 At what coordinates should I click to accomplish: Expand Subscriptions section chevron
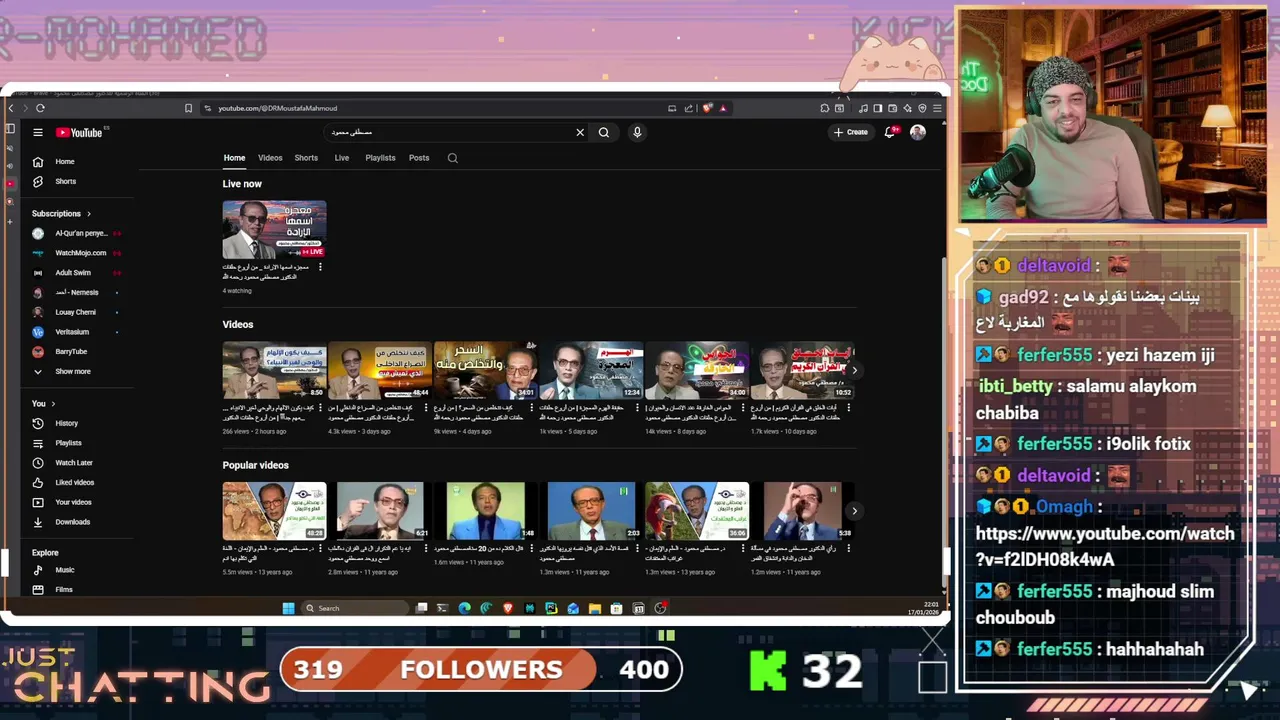[88, 214]
